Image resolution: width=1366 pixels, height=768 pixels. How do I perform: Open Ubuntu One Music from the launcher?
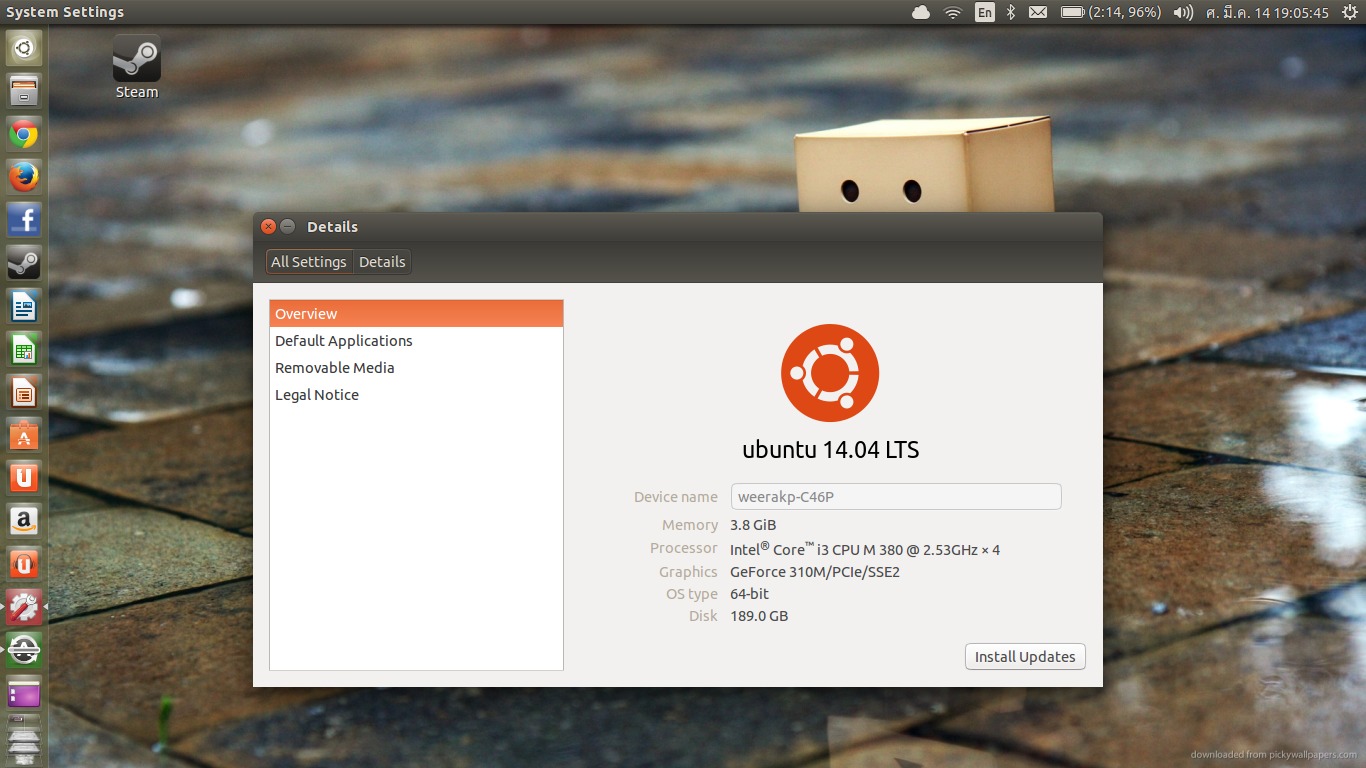tap(24, 563)
